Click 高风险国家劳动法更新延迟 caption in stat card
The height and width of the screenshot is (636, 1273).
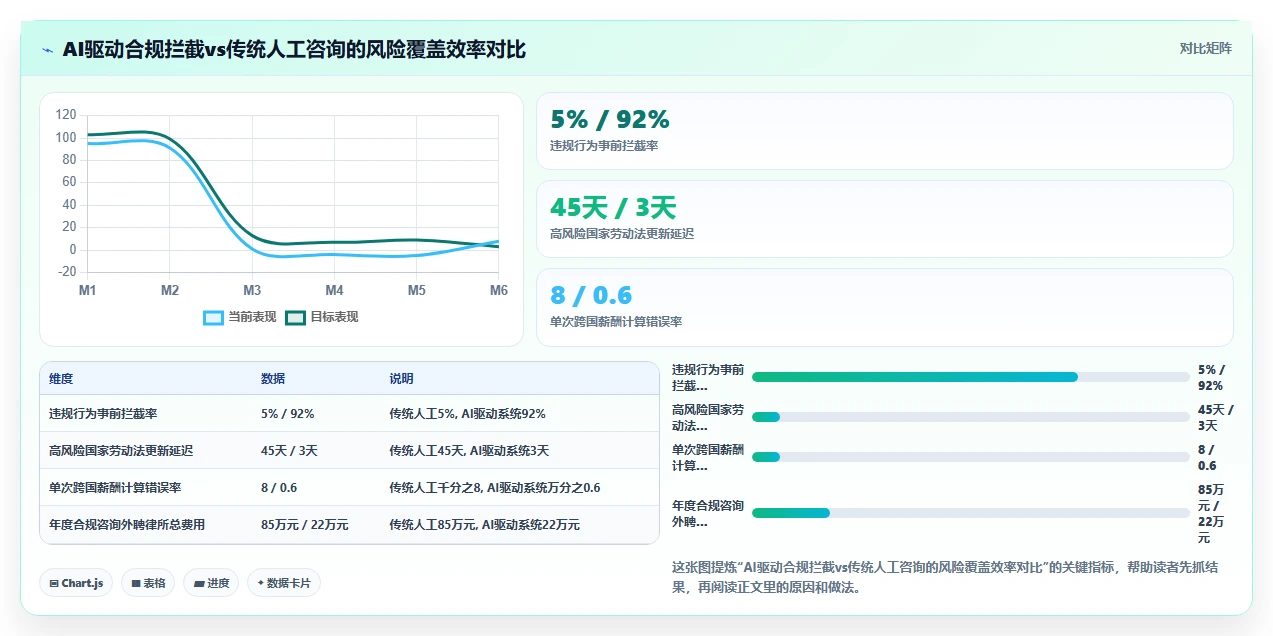tap(622, 234)
